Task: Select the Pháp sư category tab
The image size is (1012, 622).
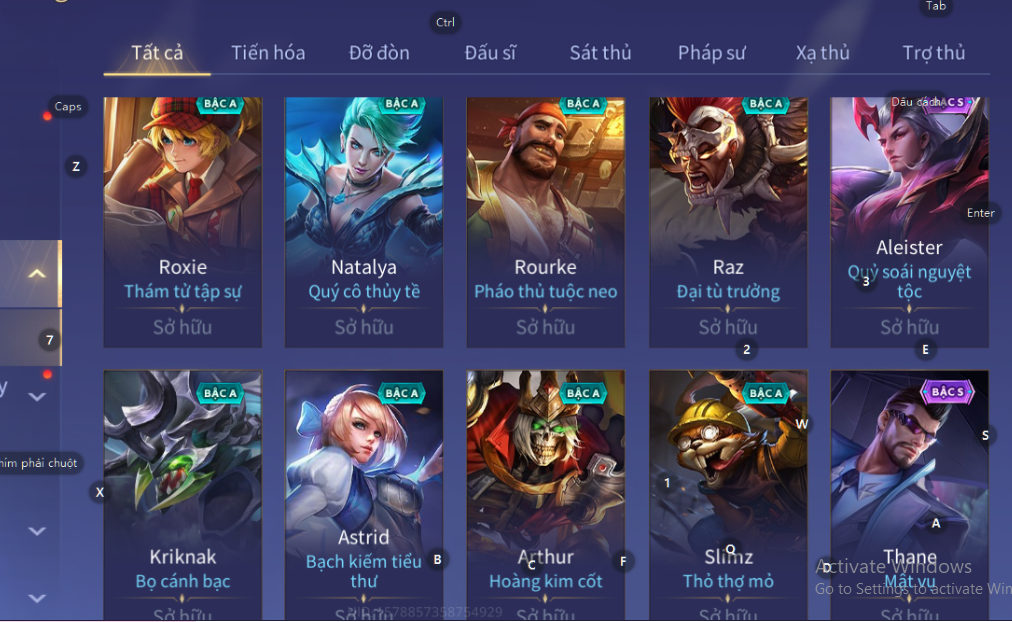Action: tap(711, 53)
